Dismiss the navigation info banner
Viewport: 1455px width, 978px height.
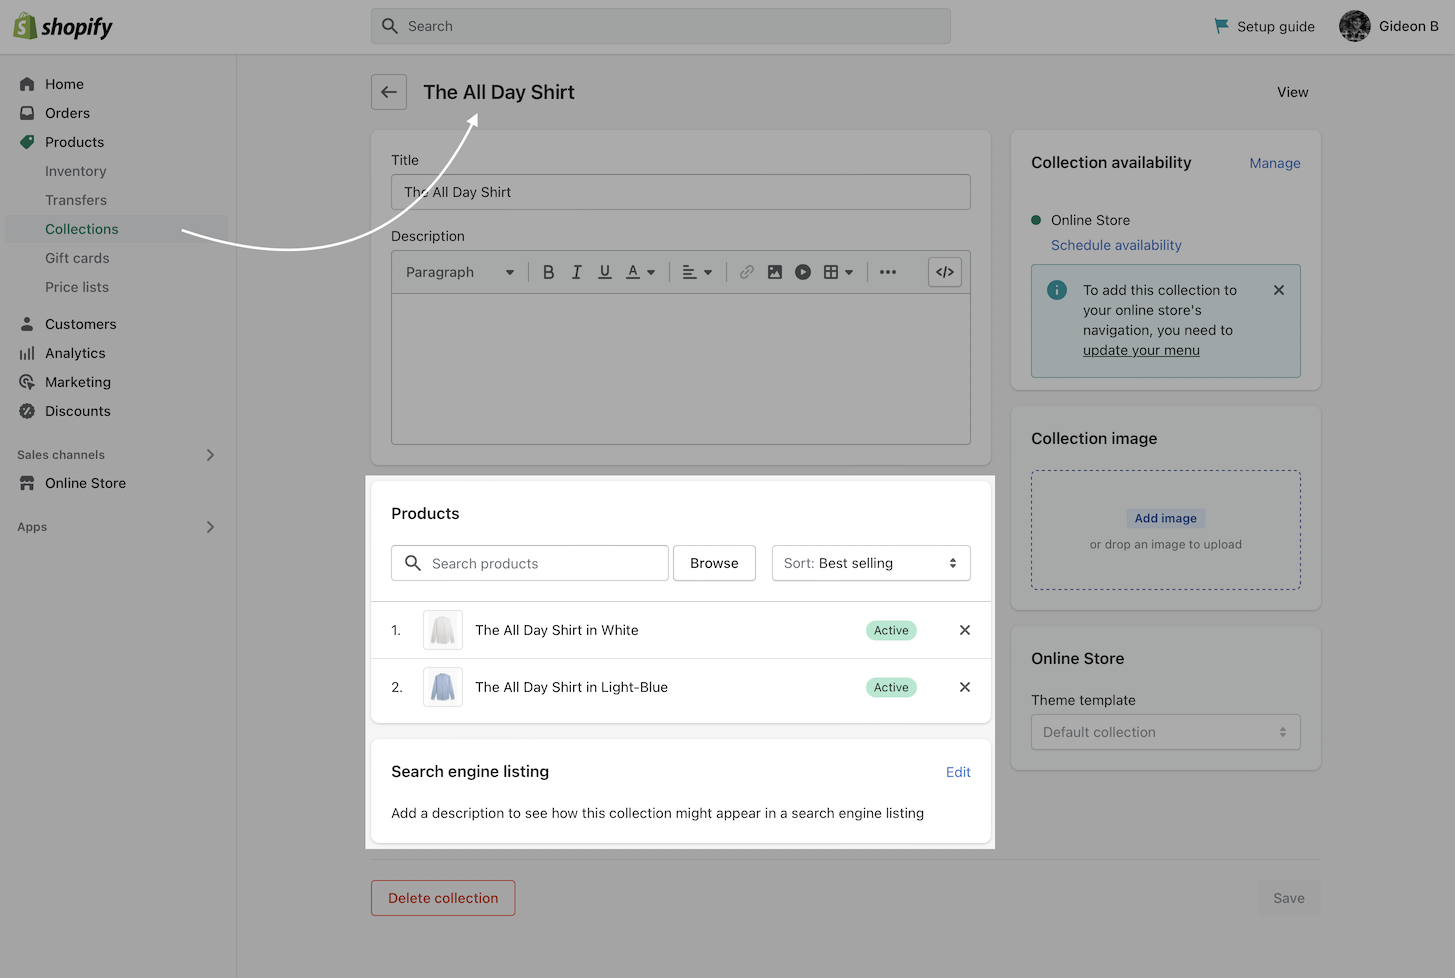coord(1278,290)
